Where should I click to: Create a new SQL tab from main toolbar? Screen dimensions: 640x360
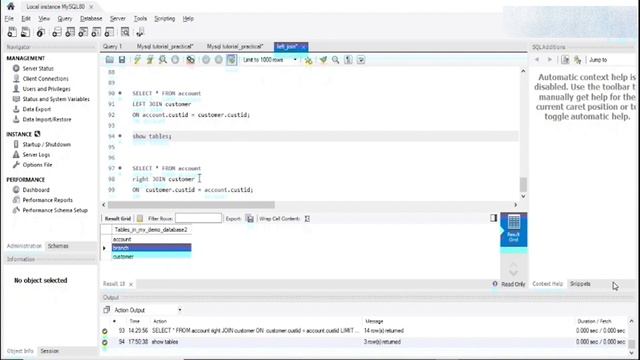coord(12,32)
